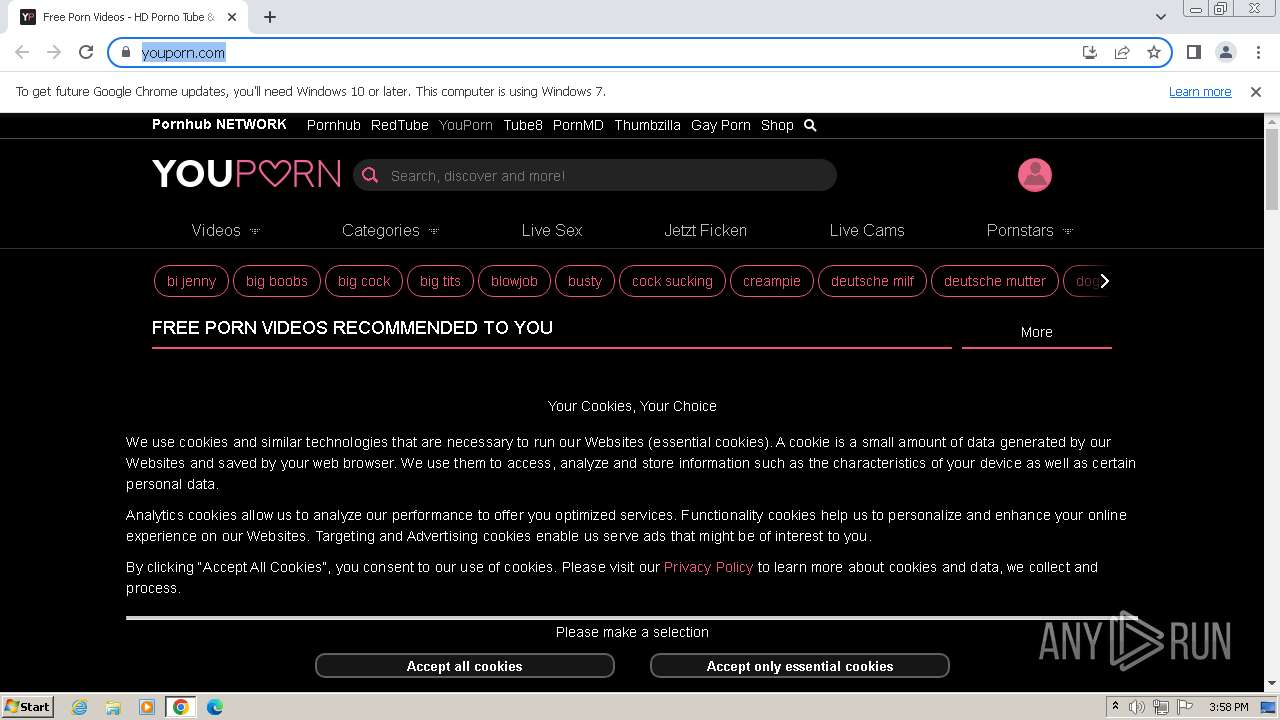The width and height of the screenshot is (1280, 720).
Task: Click the install/download icon in the address bar
Action: [1090, 52]
